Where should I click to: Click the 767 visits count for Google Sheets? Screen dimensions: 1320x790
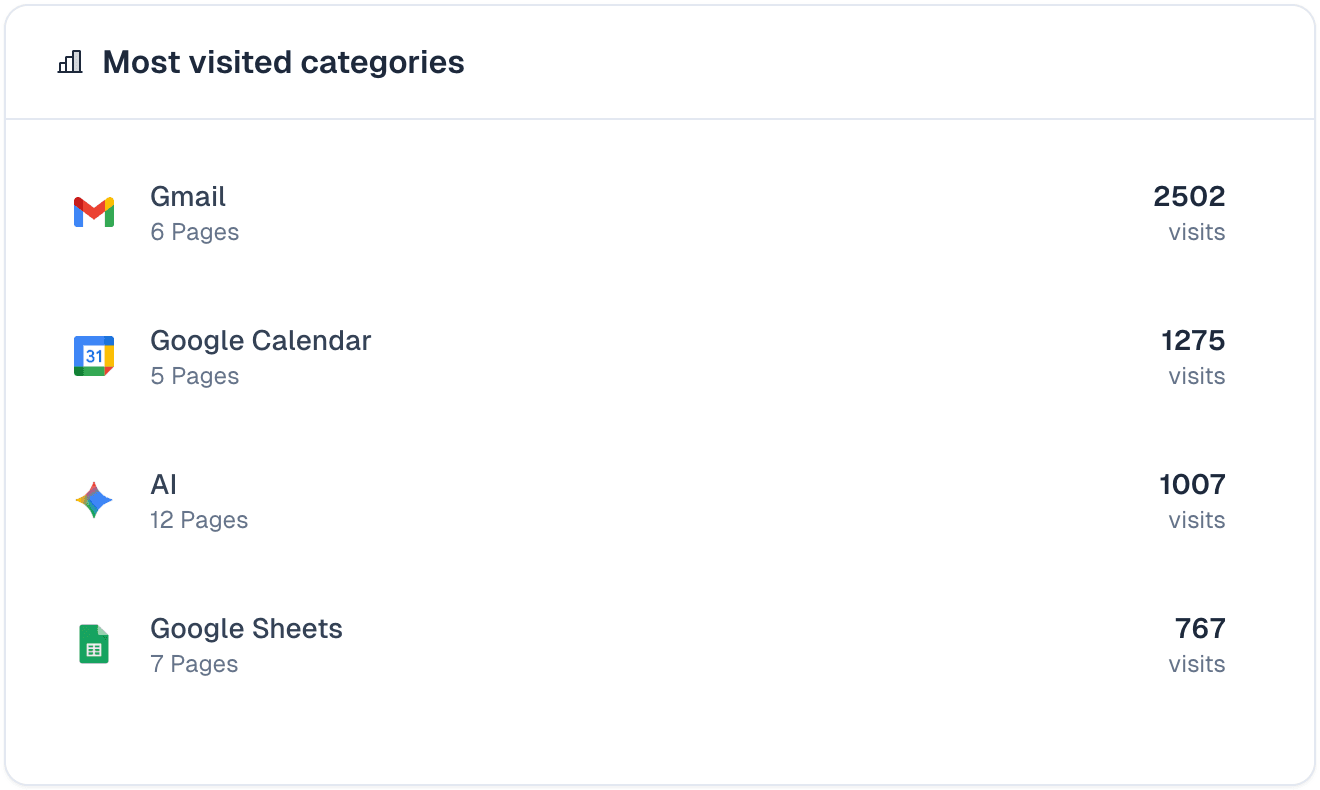click(x=1201, y=628)
